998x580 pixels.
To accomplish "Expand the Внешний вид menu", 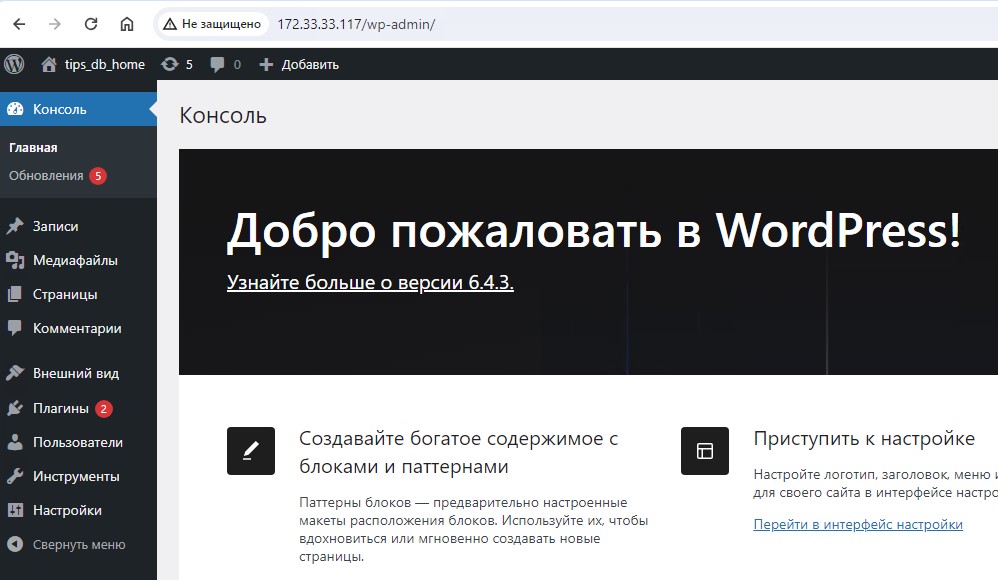I will point(75,373).
